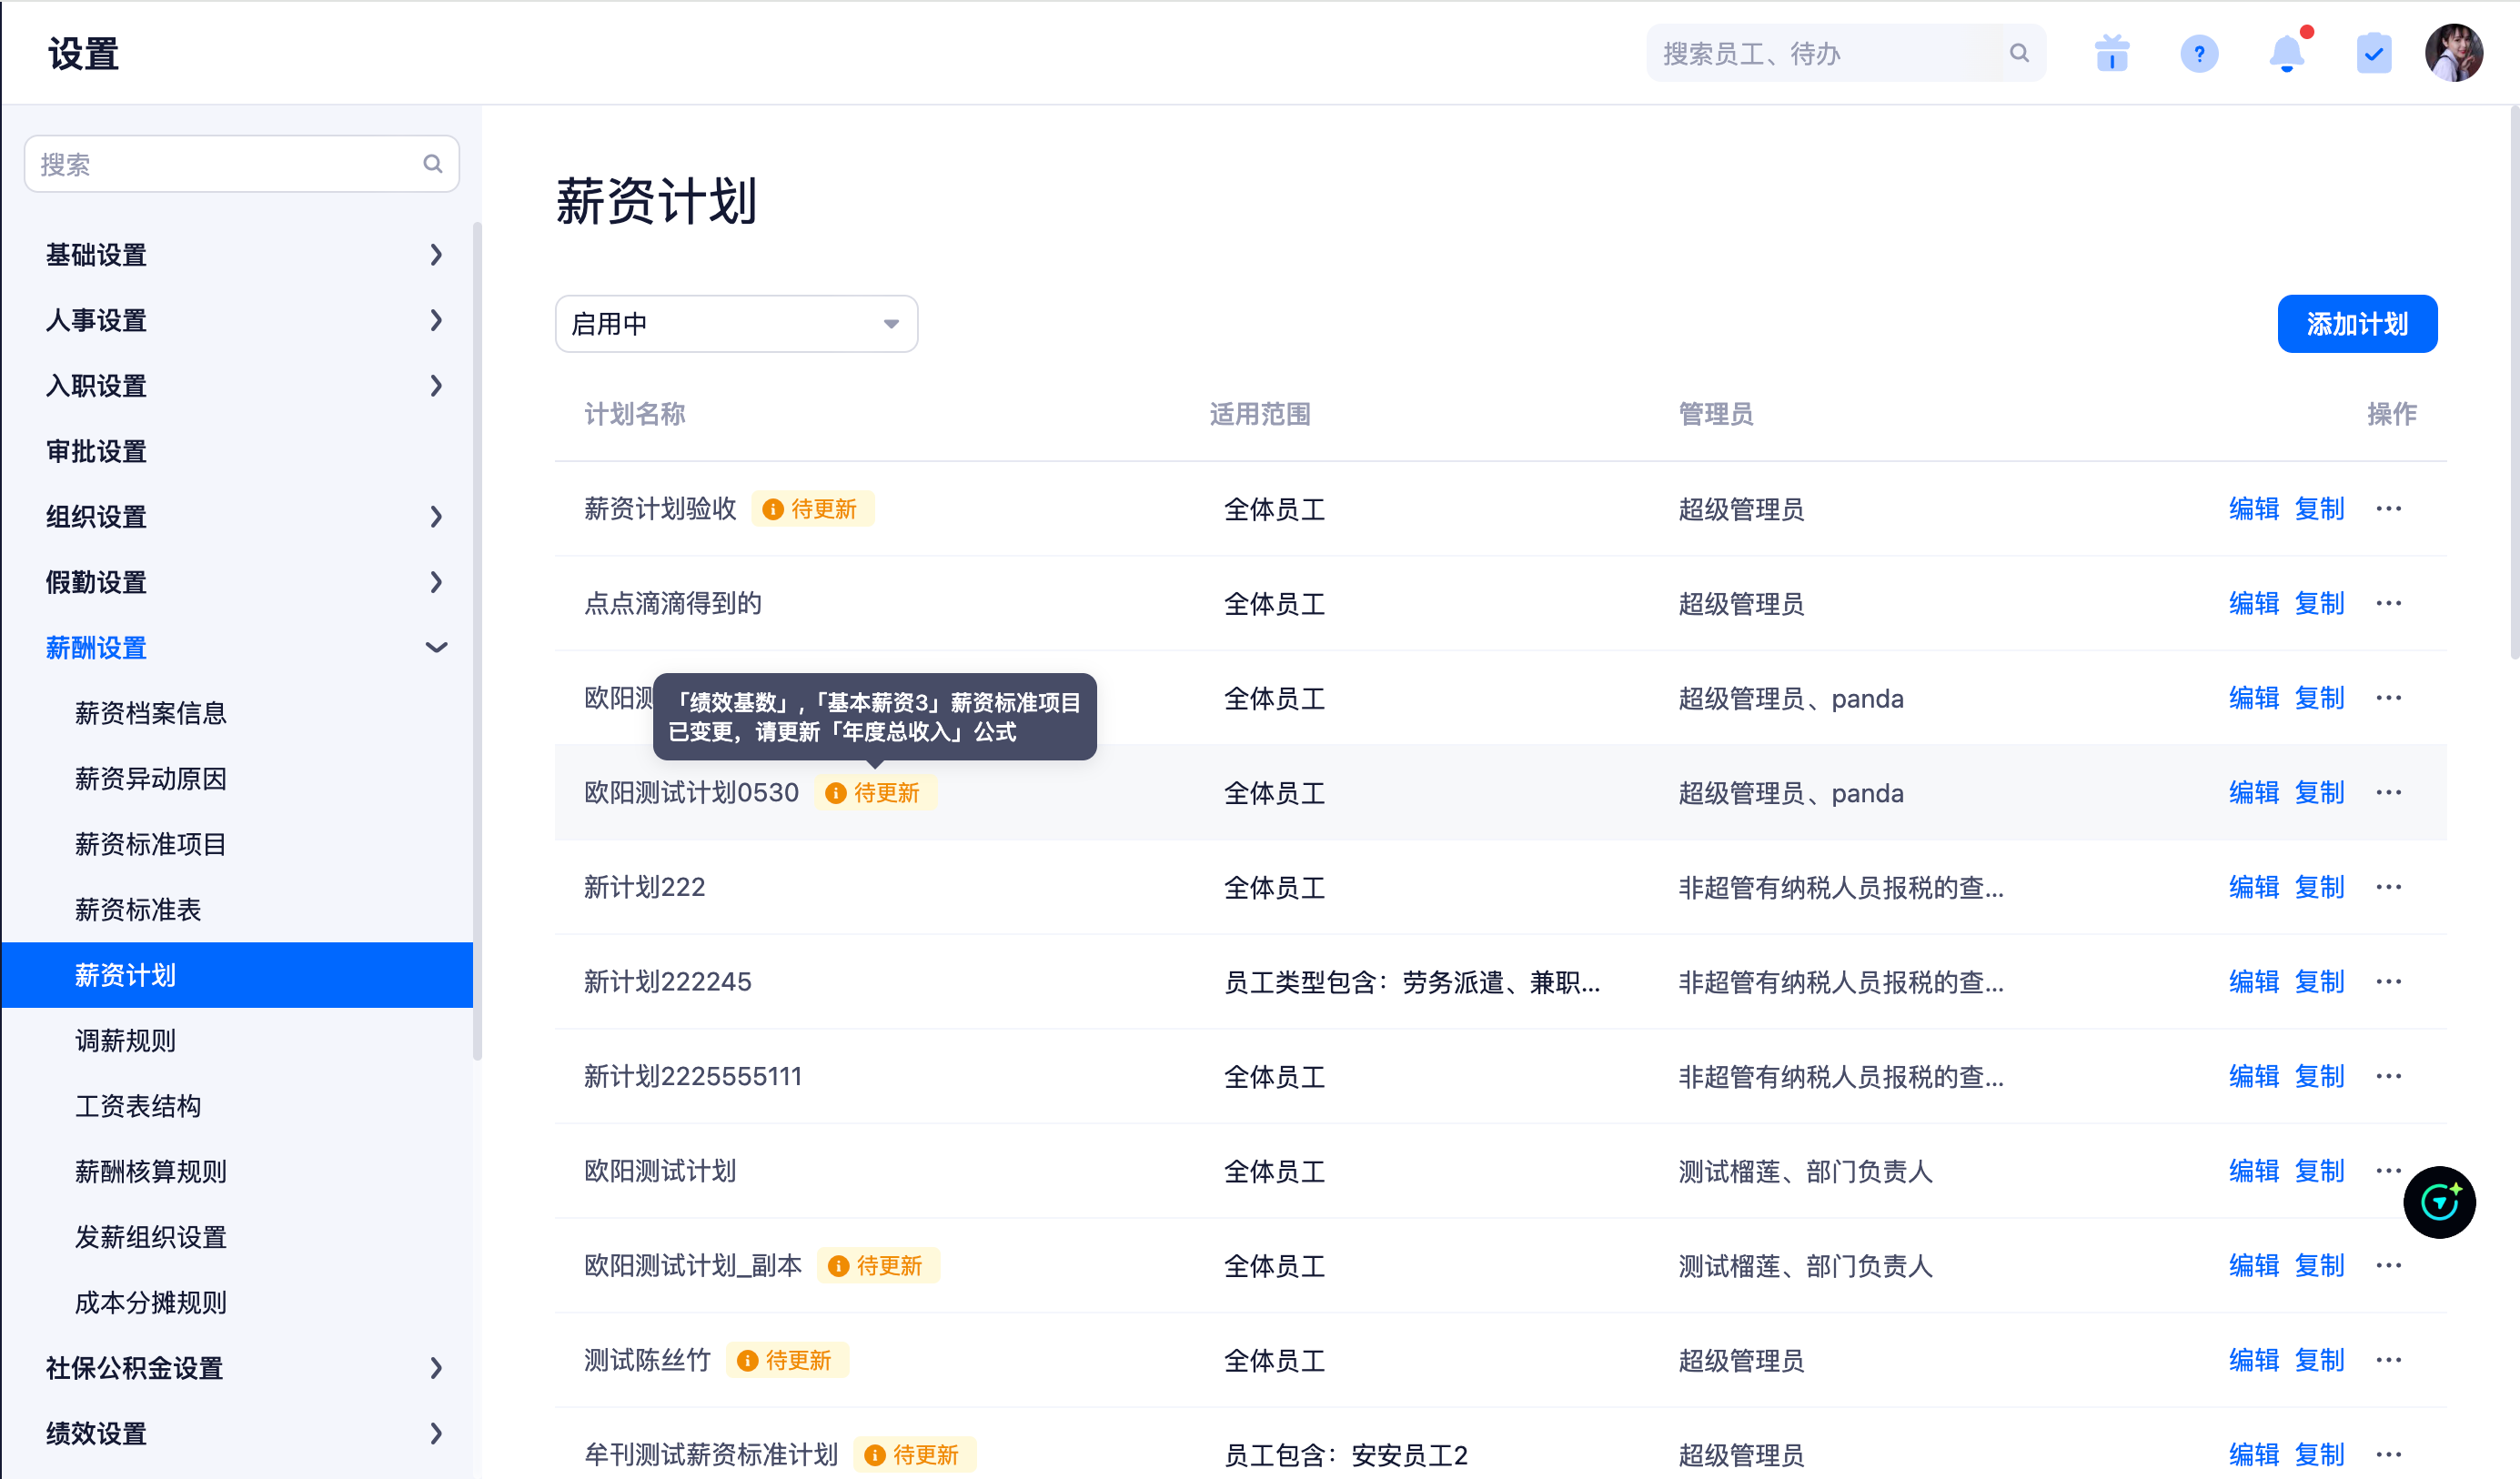The width and height of the screenshot is (2520, 1479).
Task: Click the 新计划2225555111 plan name
Action: coord(692,1076)
